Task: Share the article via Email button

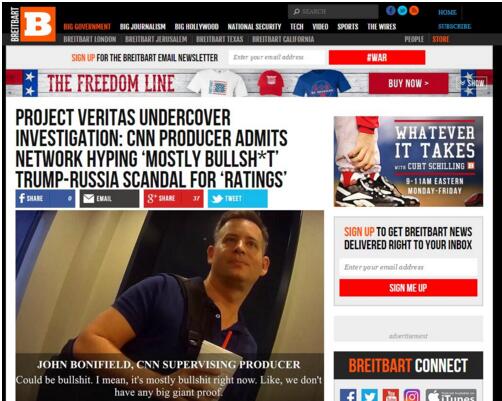Action: pyautogui.click(x=109, y=199)
